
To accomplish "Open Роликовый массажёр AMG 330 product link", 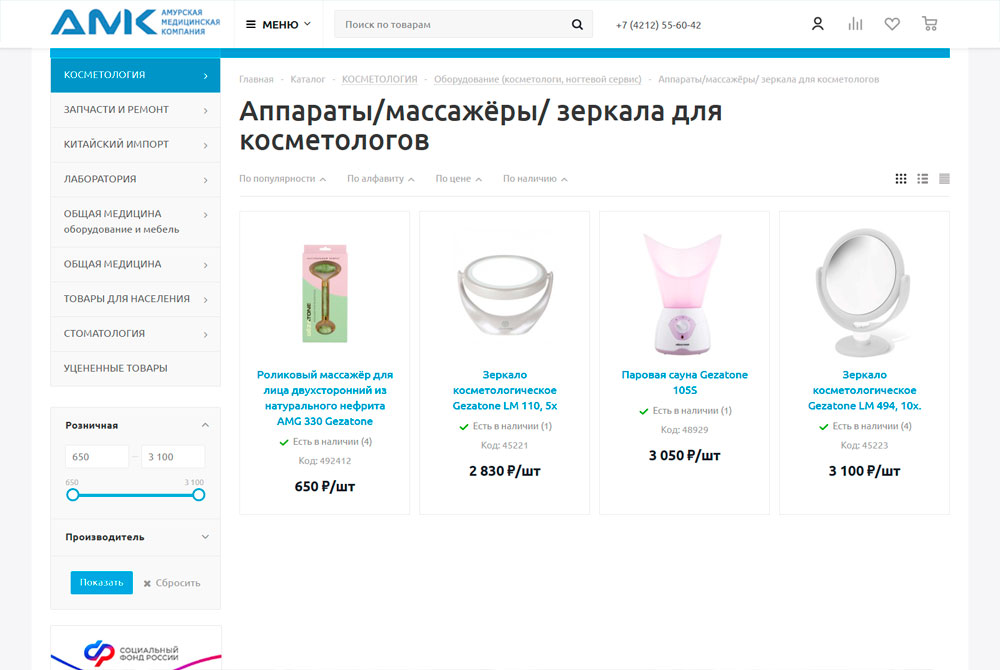I will pyautogui.click(x=325, y=398).
